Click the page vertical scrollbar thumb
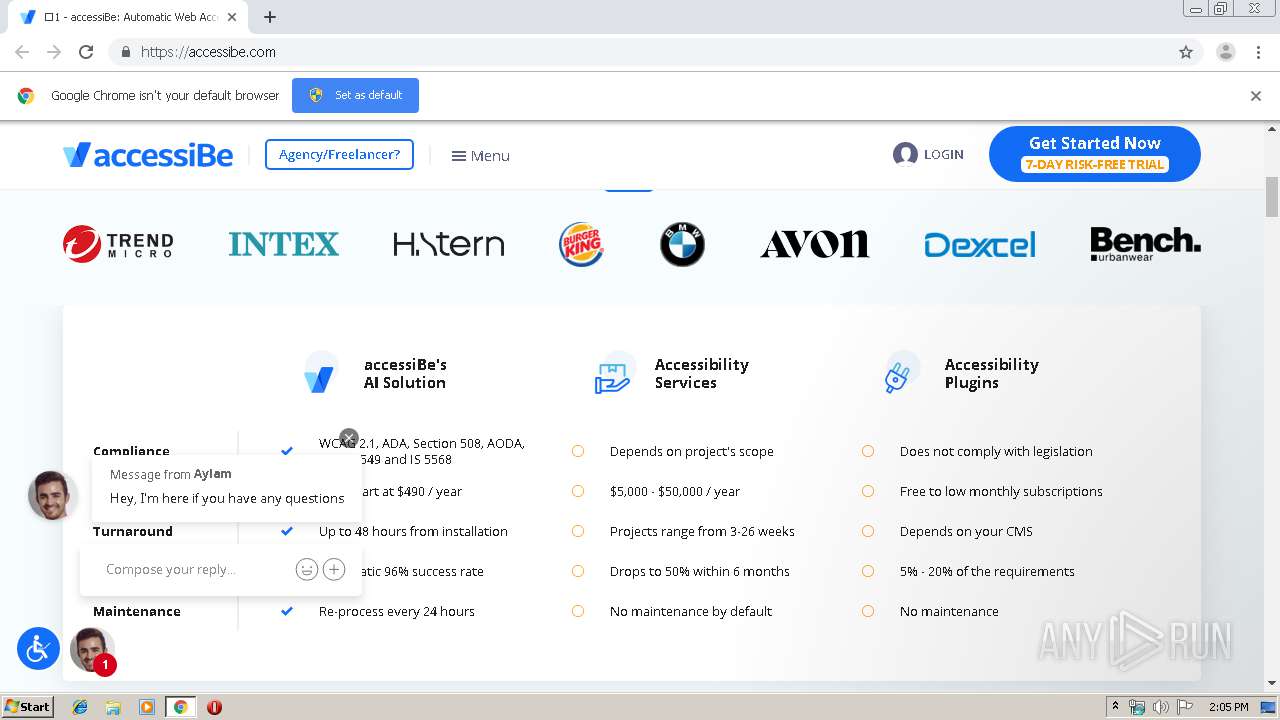Image resolution: width=1280 pixels, height=720 pixels. click(x=1272, y=196)
